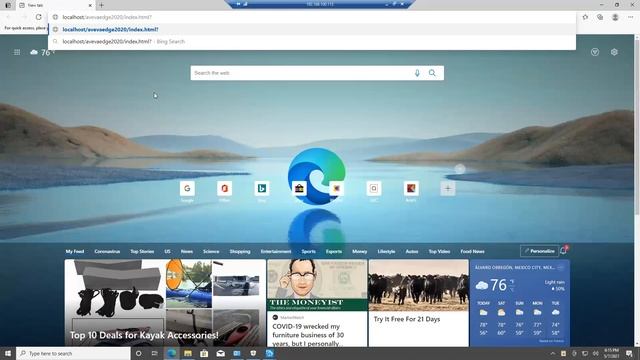The image size is (640, 360).
Task: Click the cloud weather 76 widget
Action: [x=42, y=52]
